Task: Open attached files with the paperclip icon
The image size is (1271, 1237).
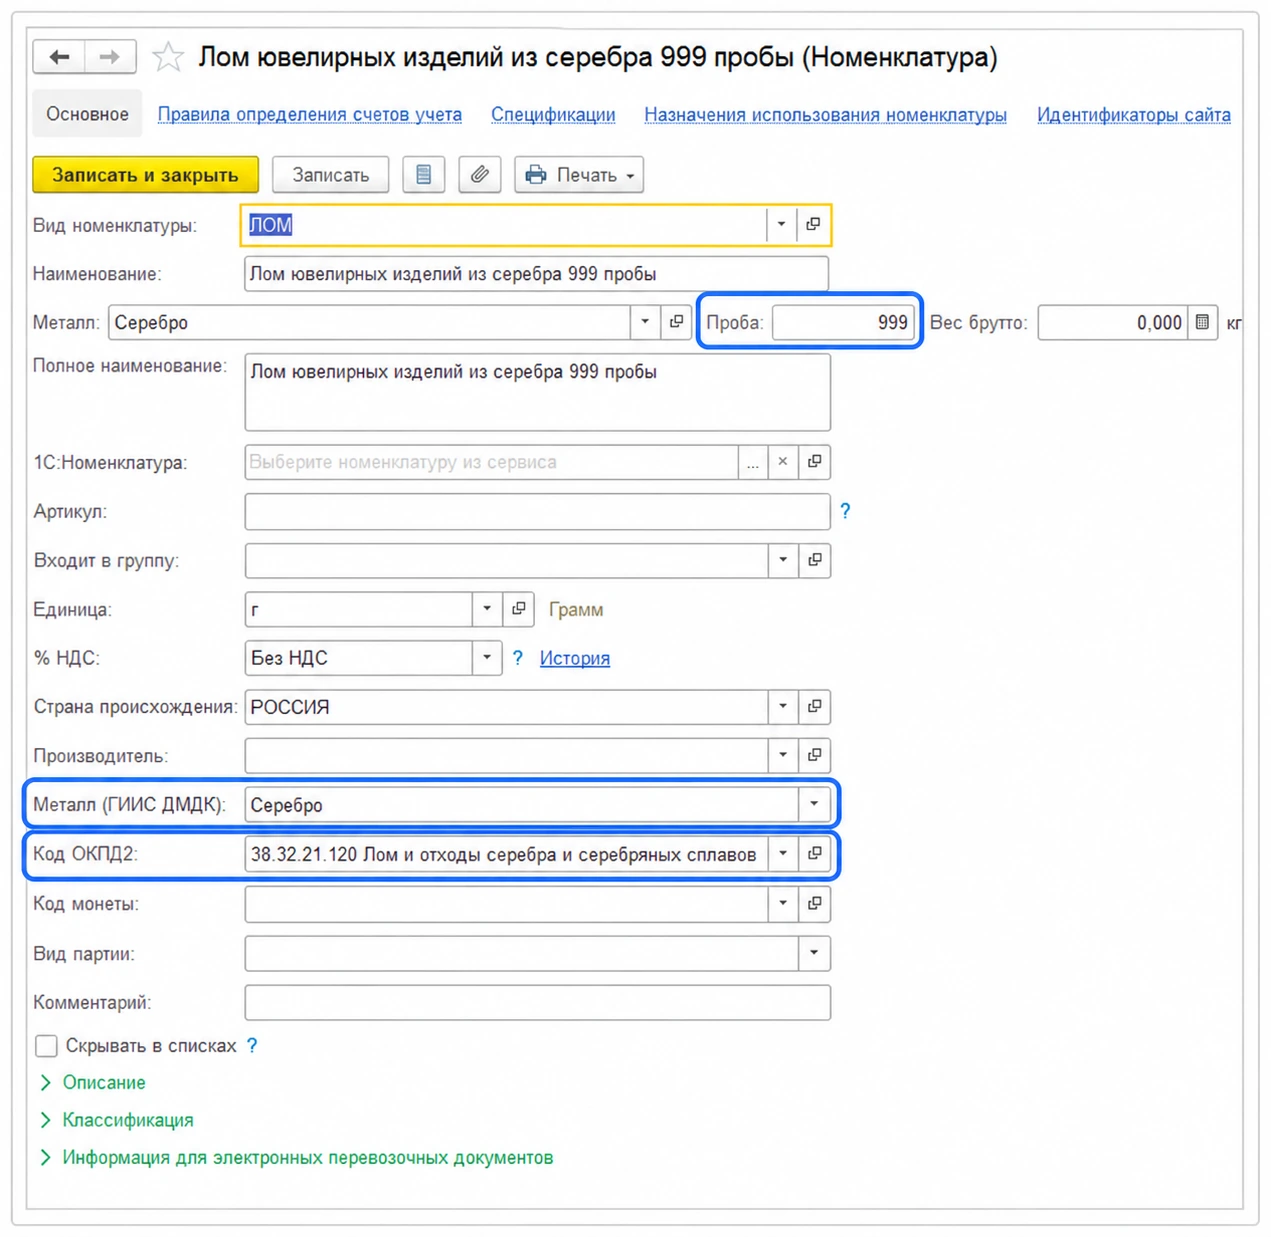Action: [x=480, y=175]
